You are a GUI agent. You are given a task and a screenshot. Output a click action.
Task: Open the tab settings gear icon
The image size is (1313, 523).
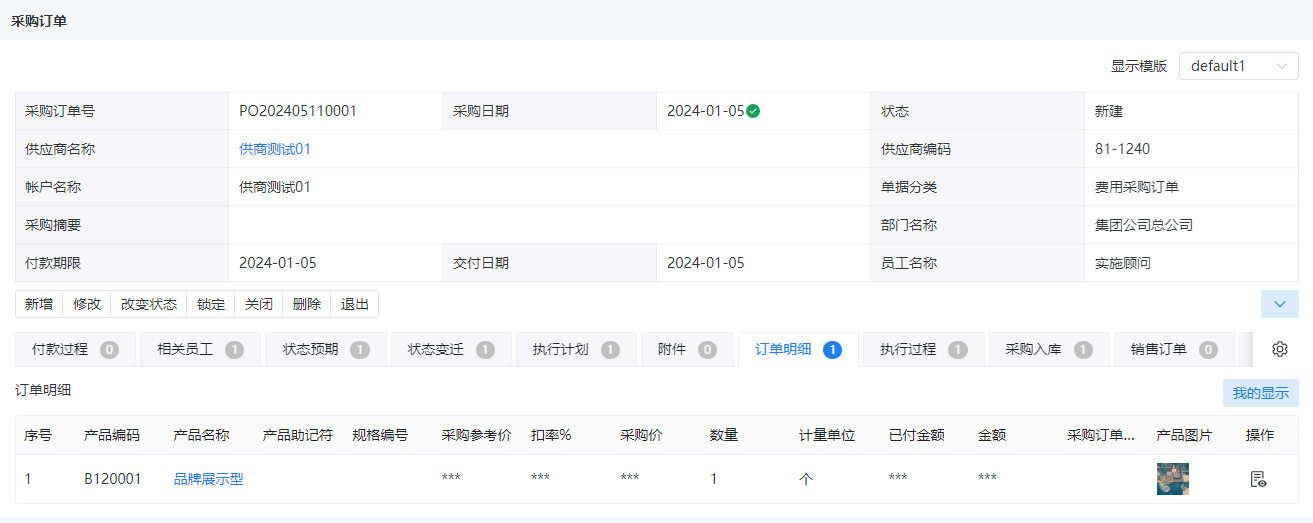click(1279, 349)
